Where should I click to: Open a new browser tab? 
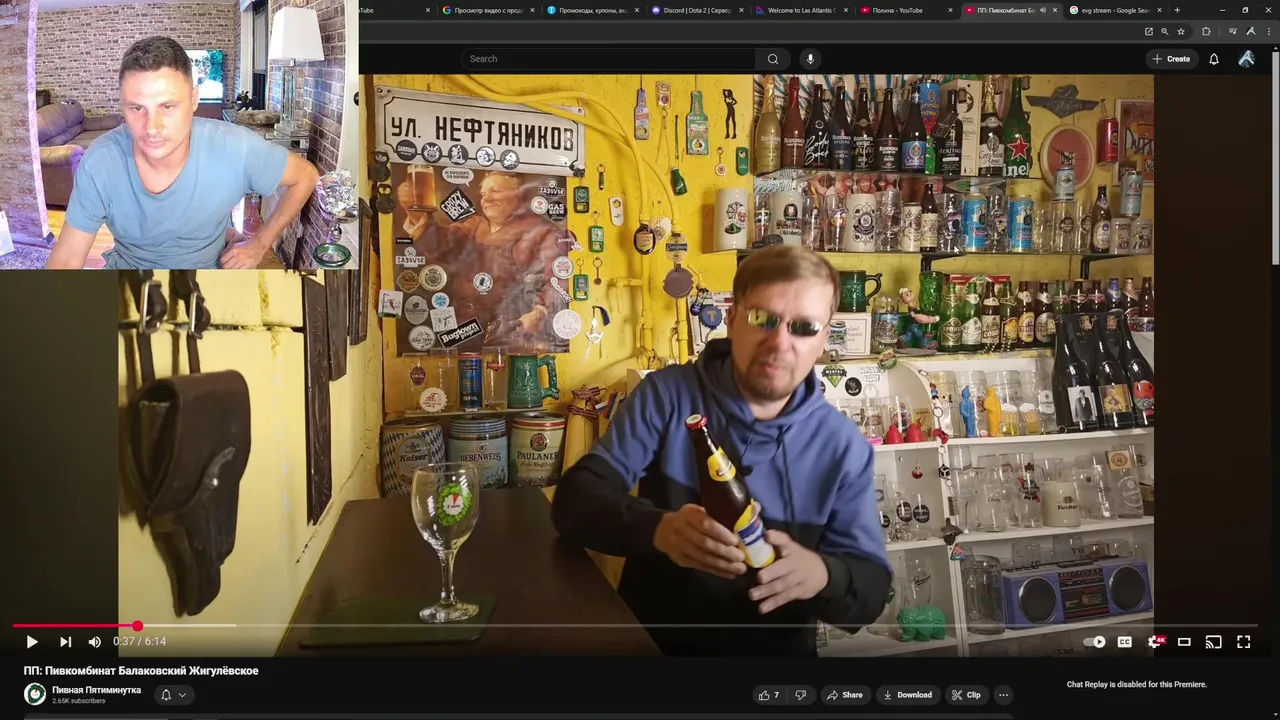click(x=1177, y=10)
